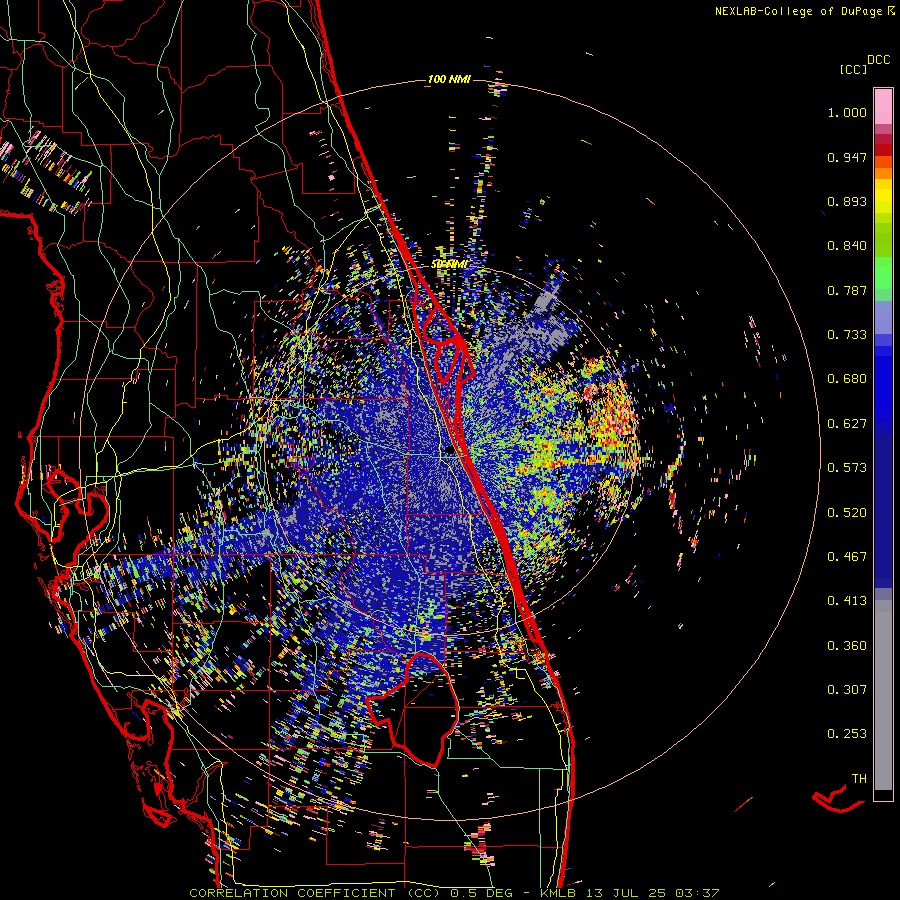This screenshot has width=900, height=900.
Task: Click the 1.000 legend value
Action: pyautogui.click(x=847, y=112)
